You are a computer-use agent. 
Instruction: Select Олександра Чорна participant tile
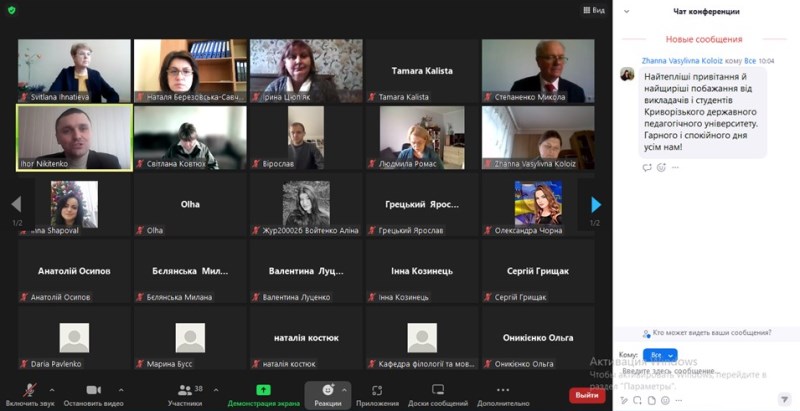pos(538,204)
